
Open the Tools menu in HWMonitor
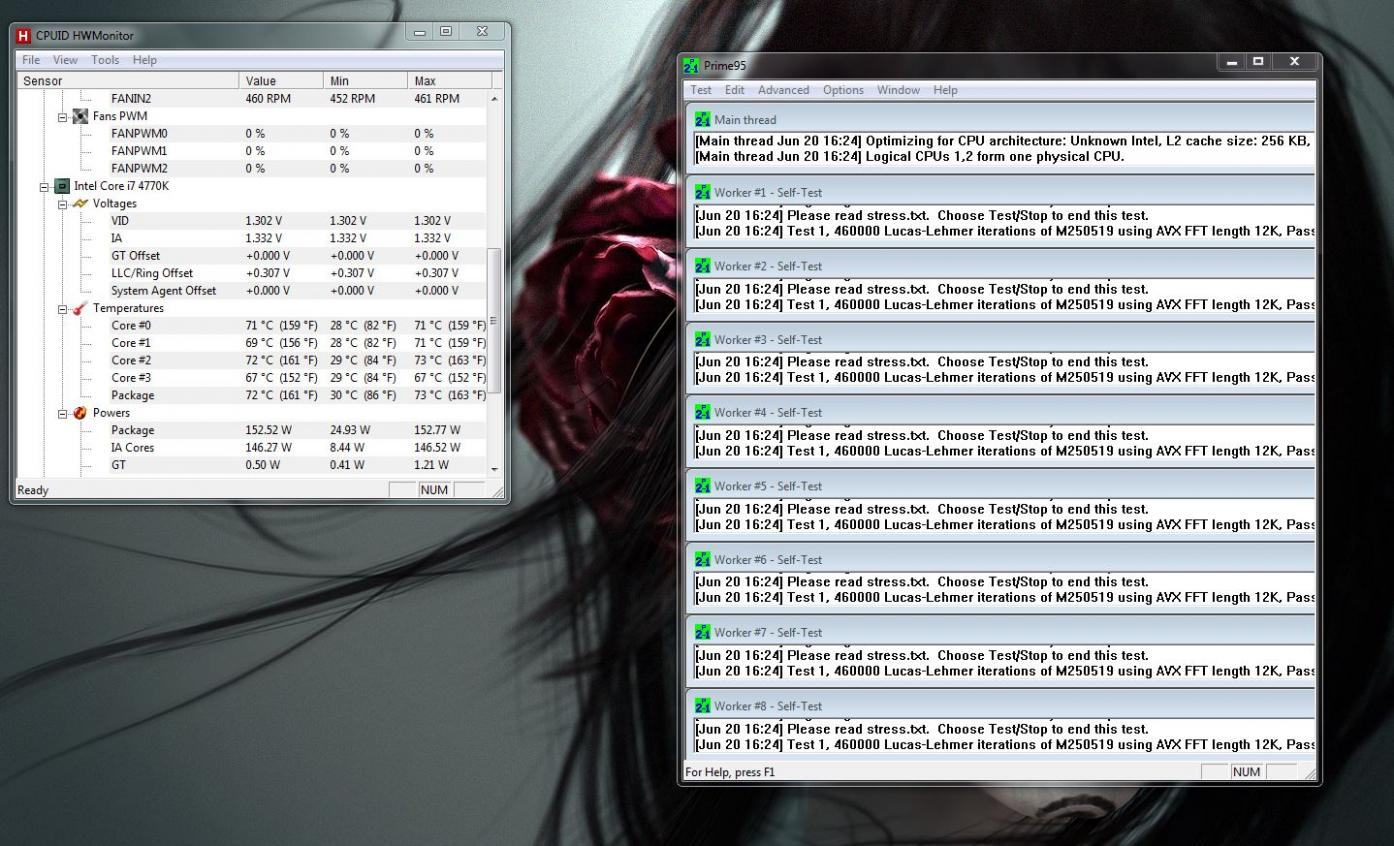(105, 60)
